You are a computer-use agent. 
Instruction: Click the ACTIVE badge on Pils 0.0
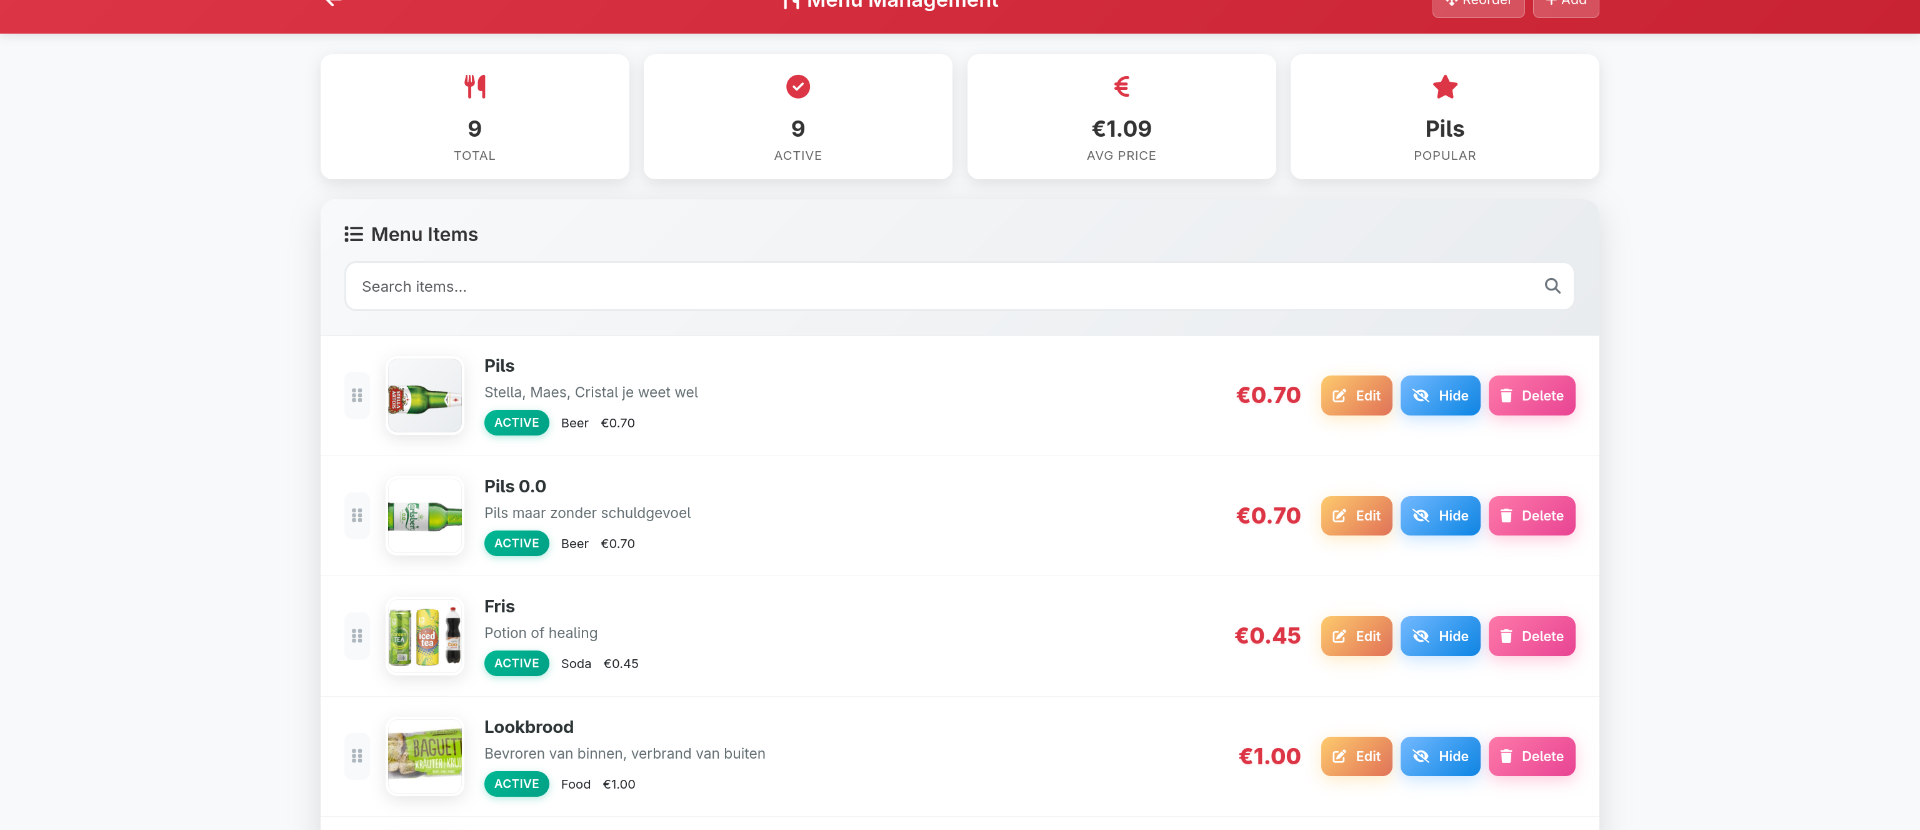(516, 543)
